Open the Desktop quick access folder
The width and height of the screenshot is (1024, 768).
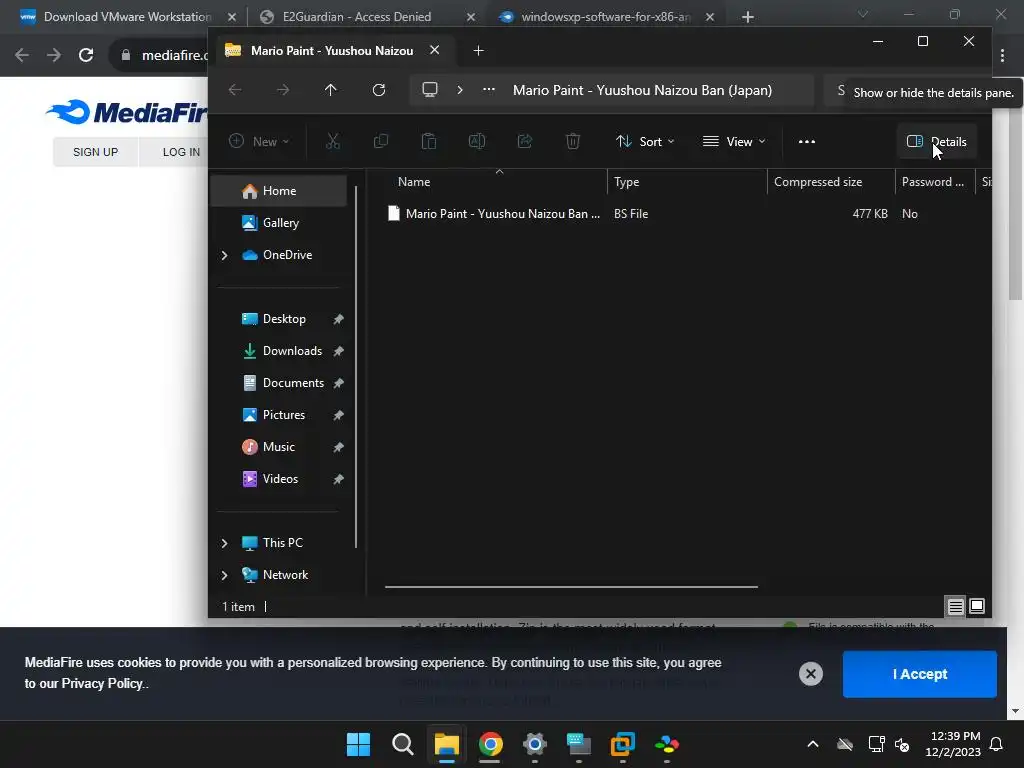[x=279, y=319]
